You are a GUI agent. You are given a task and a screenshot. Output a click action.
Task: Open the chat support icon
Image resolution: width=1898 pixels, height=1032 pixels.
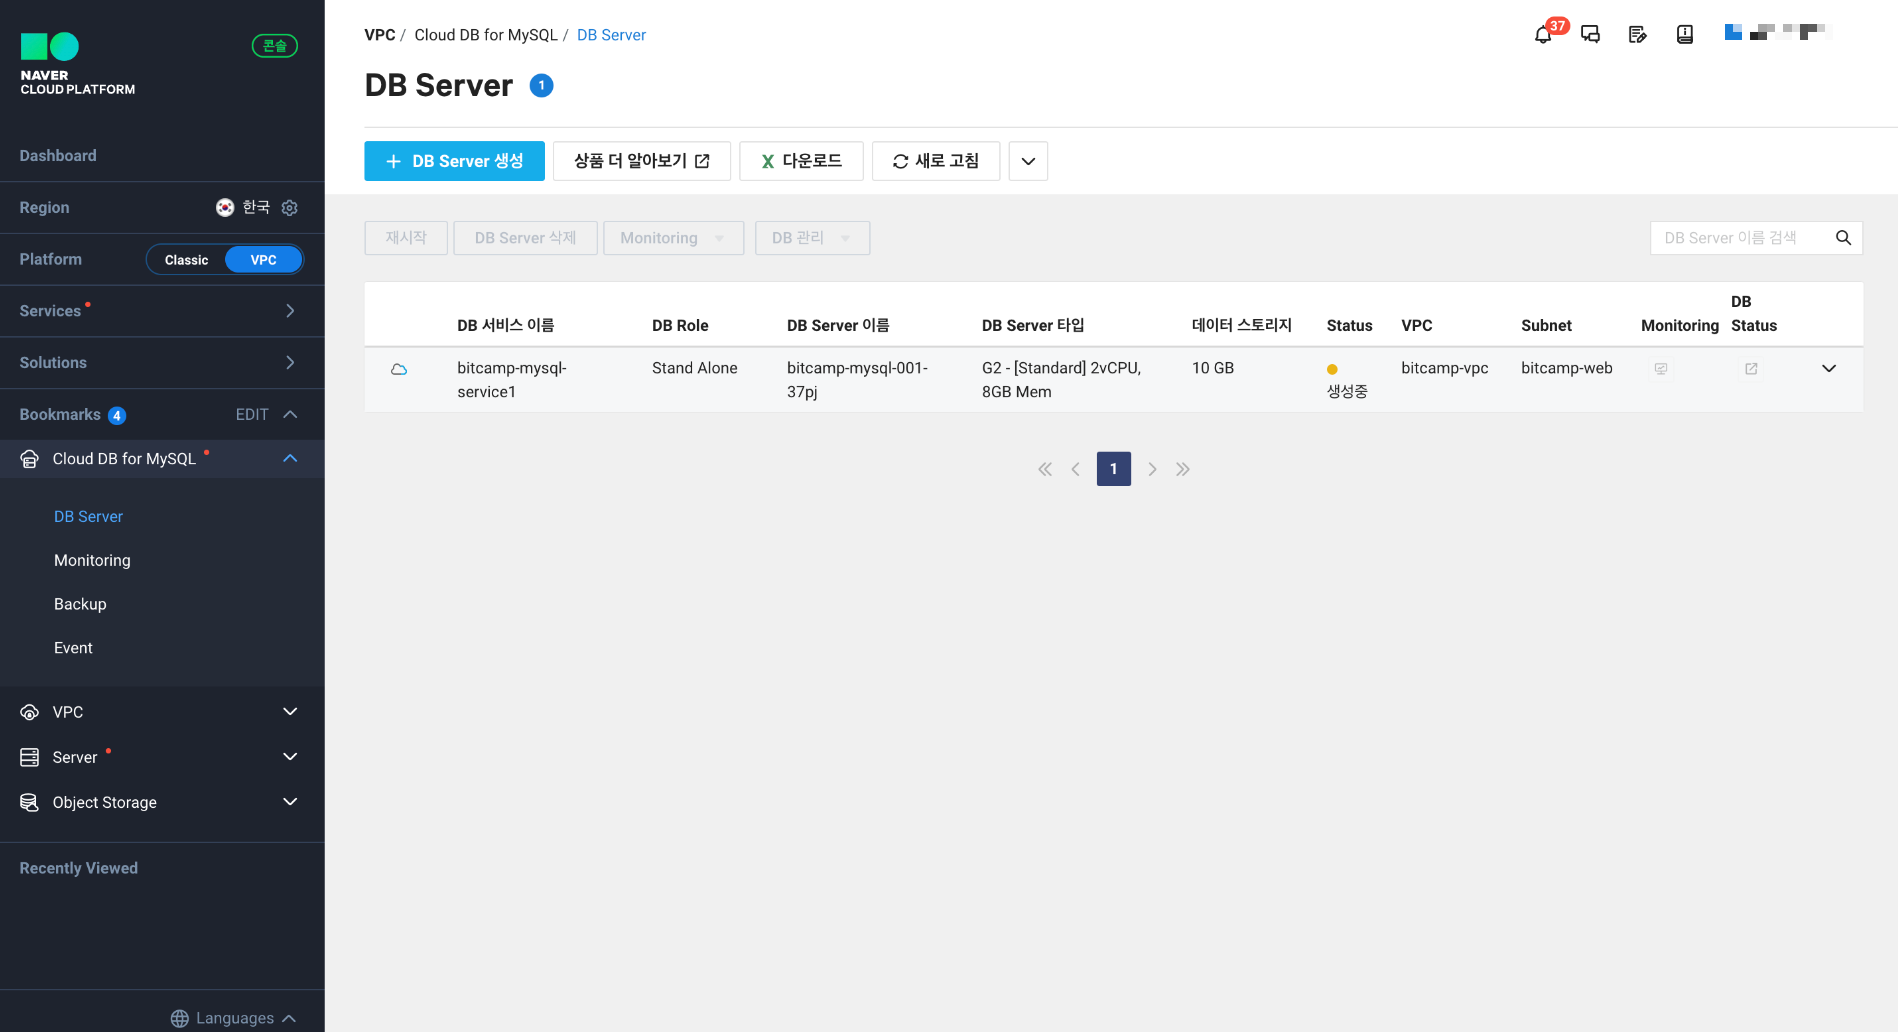(1590, 35)
